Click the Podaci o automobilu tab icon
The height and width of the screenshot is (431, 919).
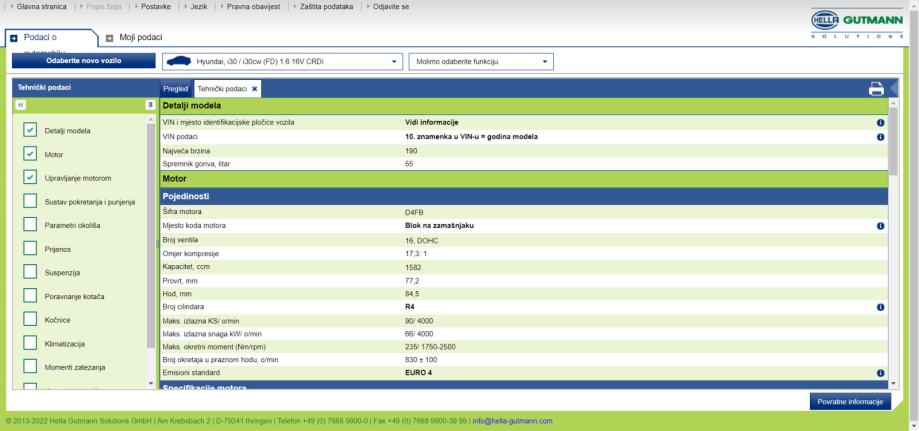[x=14, y=38]
